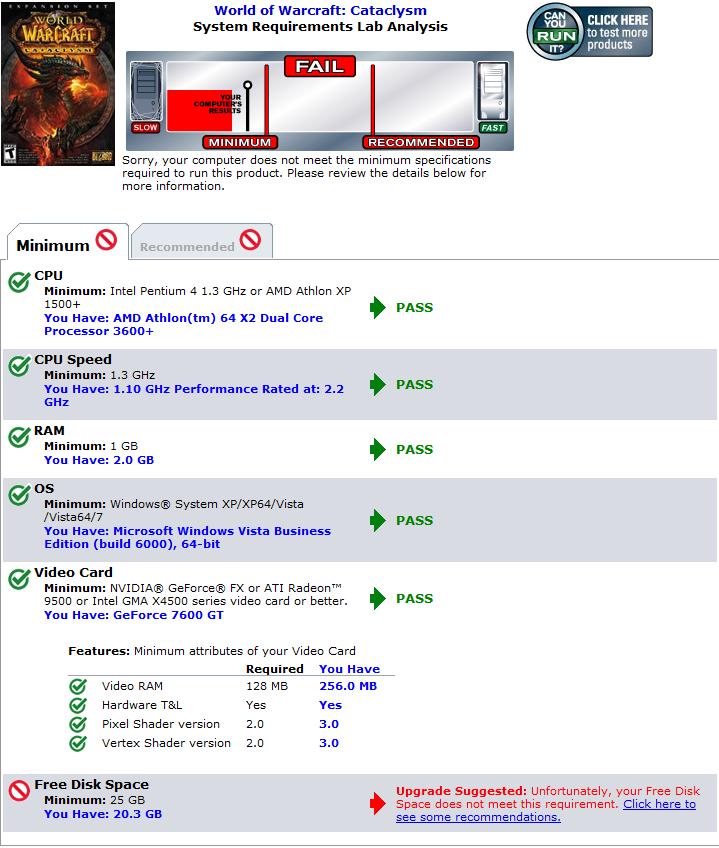Click the green arrow in the CPU Speed row
This screenshot has height=848, width=719.
[x=378, y=385]
